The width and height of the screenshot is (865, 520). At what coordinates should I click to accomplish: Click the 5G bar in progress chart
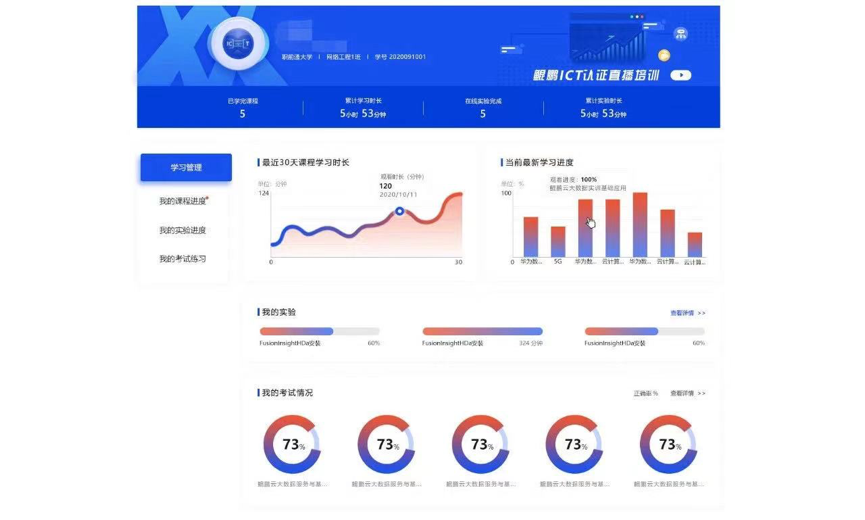click(558, 242)
